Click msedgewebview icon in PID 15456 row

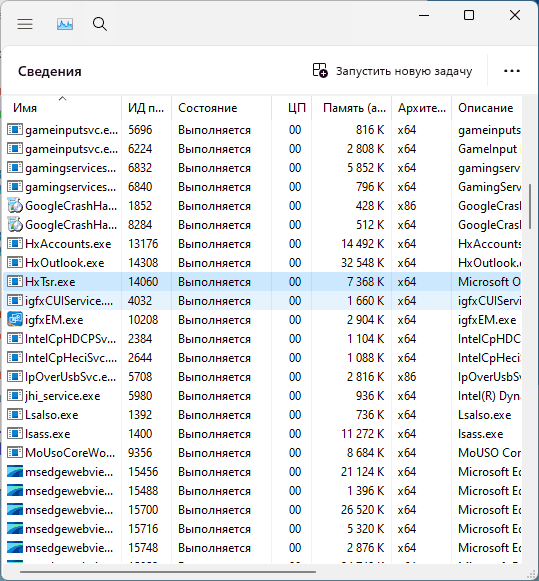pyautogui.click(x=15, y=472)
